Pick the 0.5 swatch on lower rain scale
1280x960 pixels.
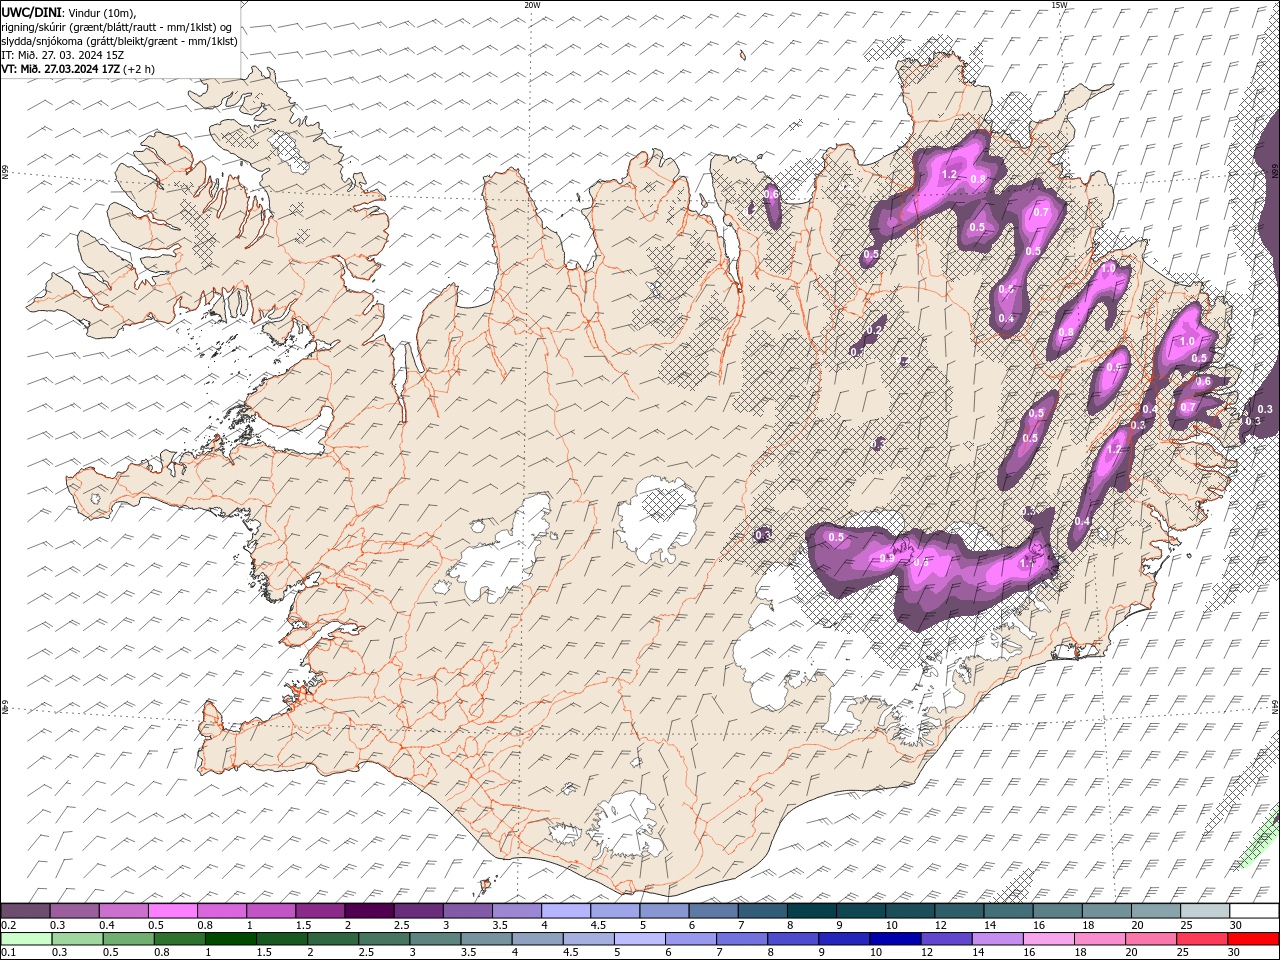coord(128,939)
